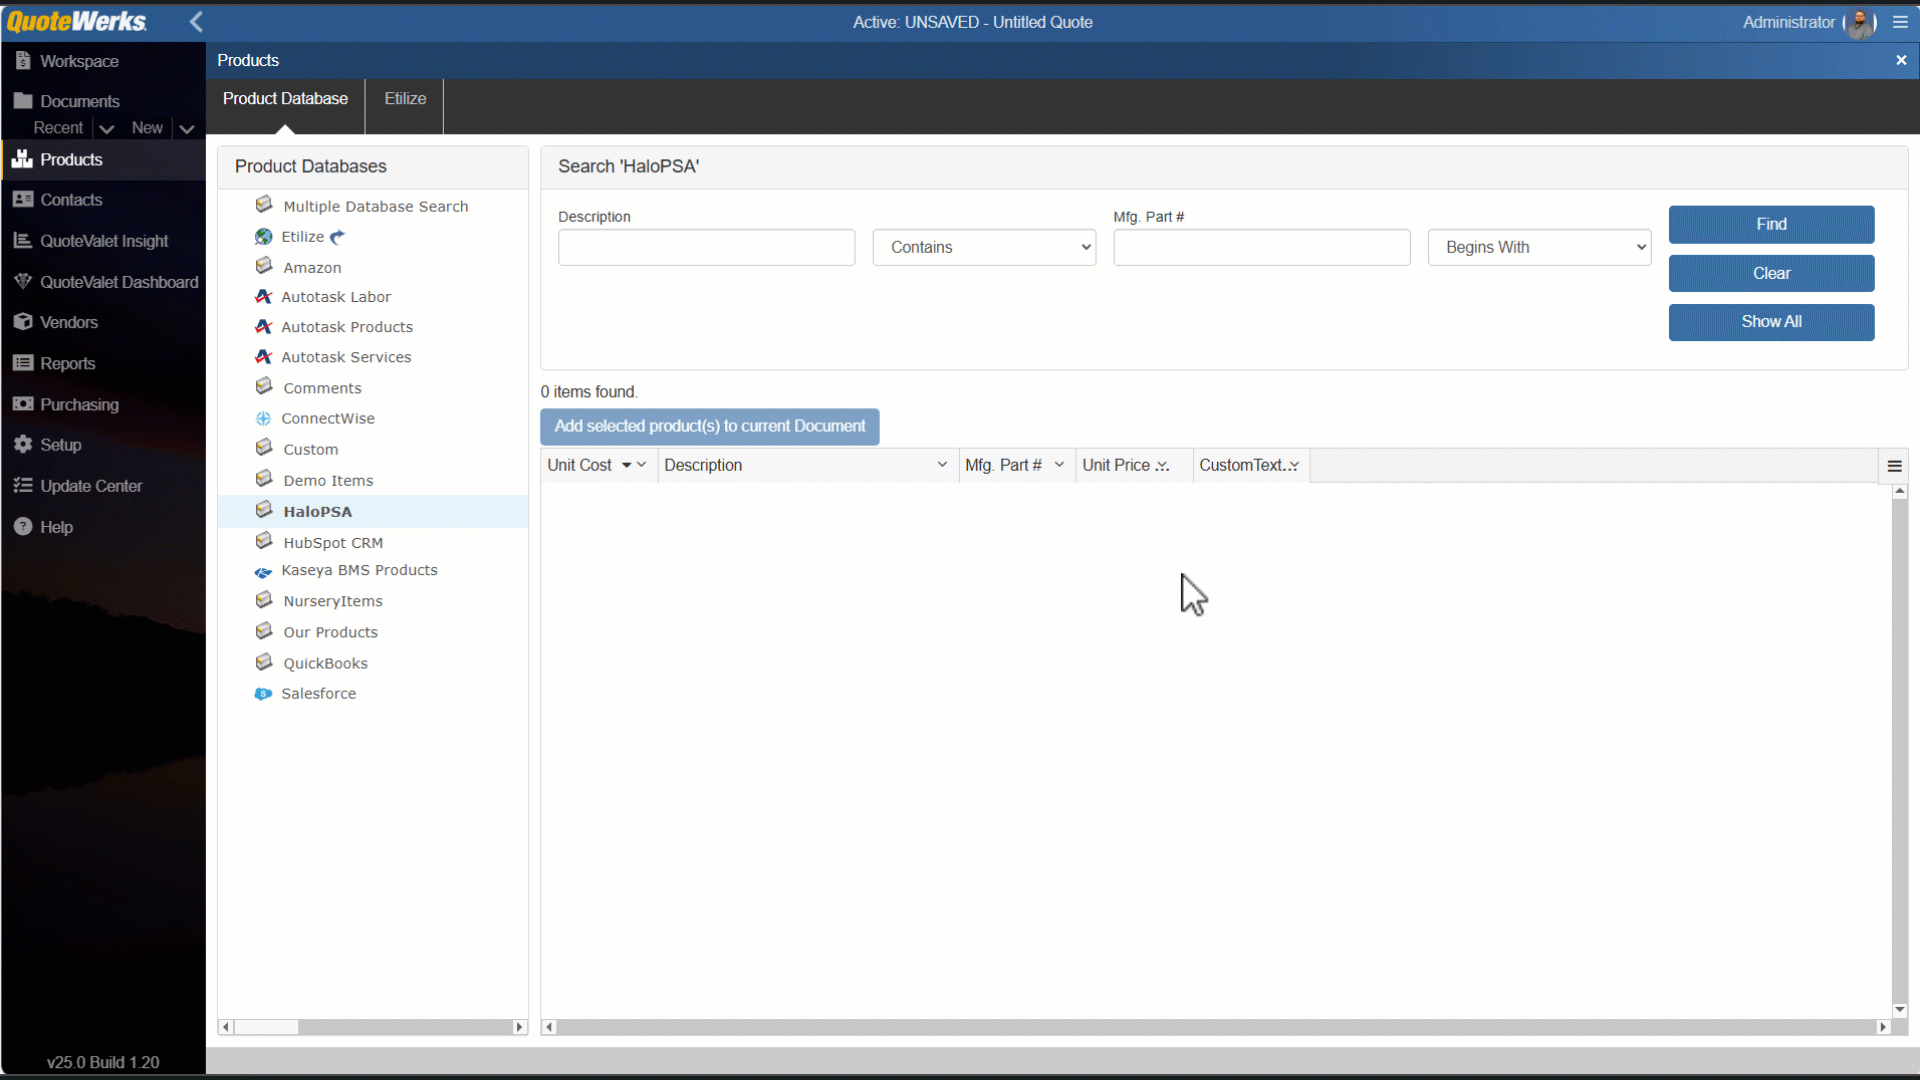Add selected product(s) to current Document
This screenshot has width=1920, height=1080.
(710, 426)
